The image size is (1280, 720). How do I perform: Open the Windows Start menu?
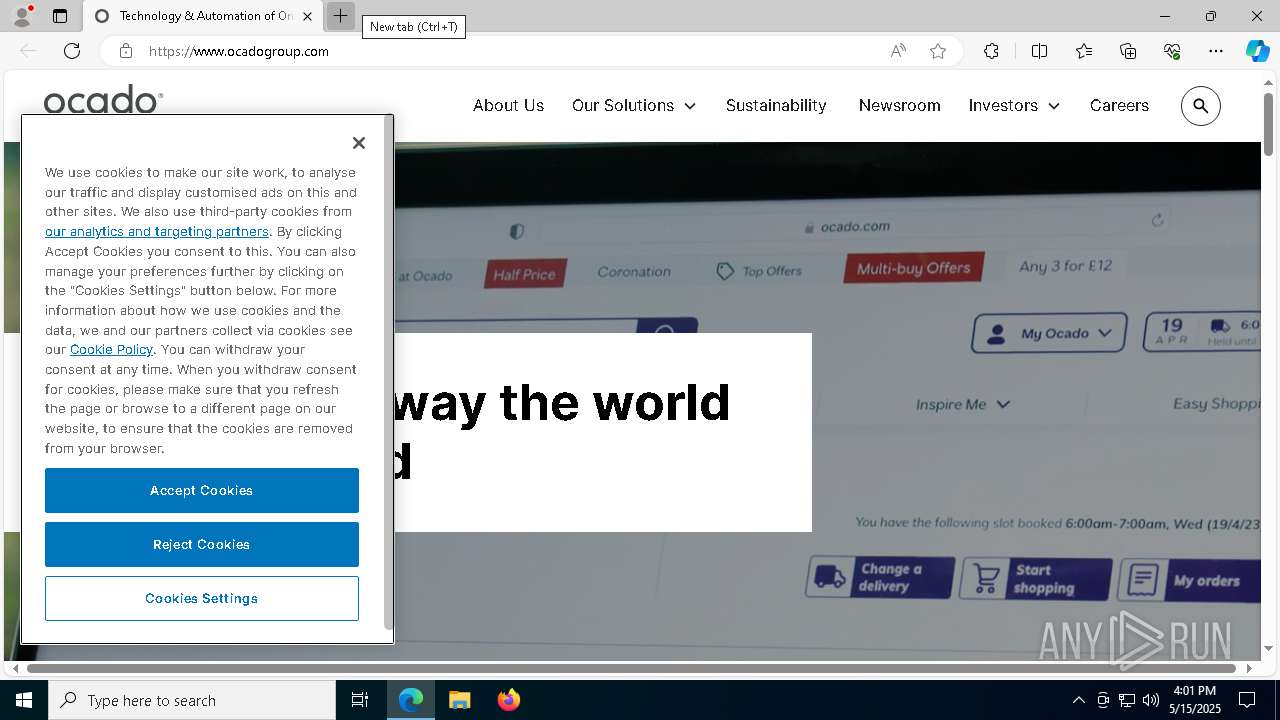click(24, 700)
